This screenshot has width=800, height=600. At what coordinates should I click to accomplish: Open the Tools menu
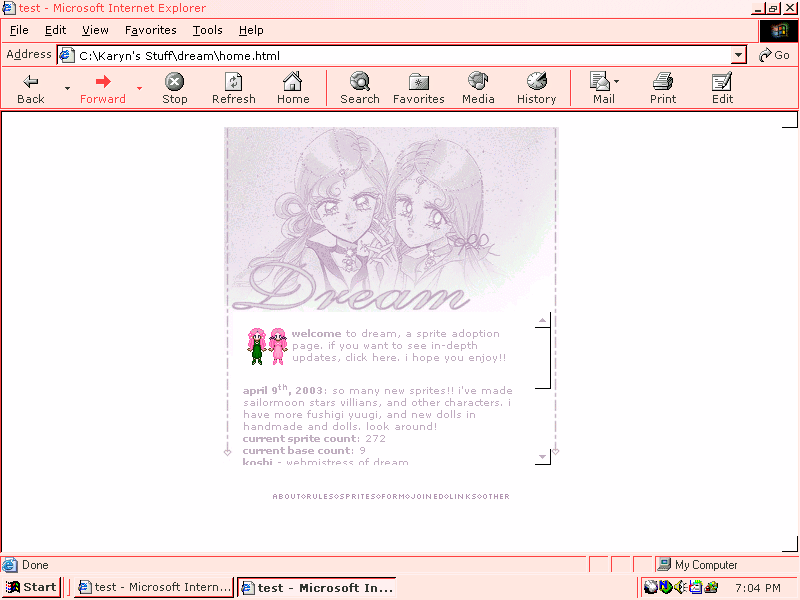coord(207,31)
